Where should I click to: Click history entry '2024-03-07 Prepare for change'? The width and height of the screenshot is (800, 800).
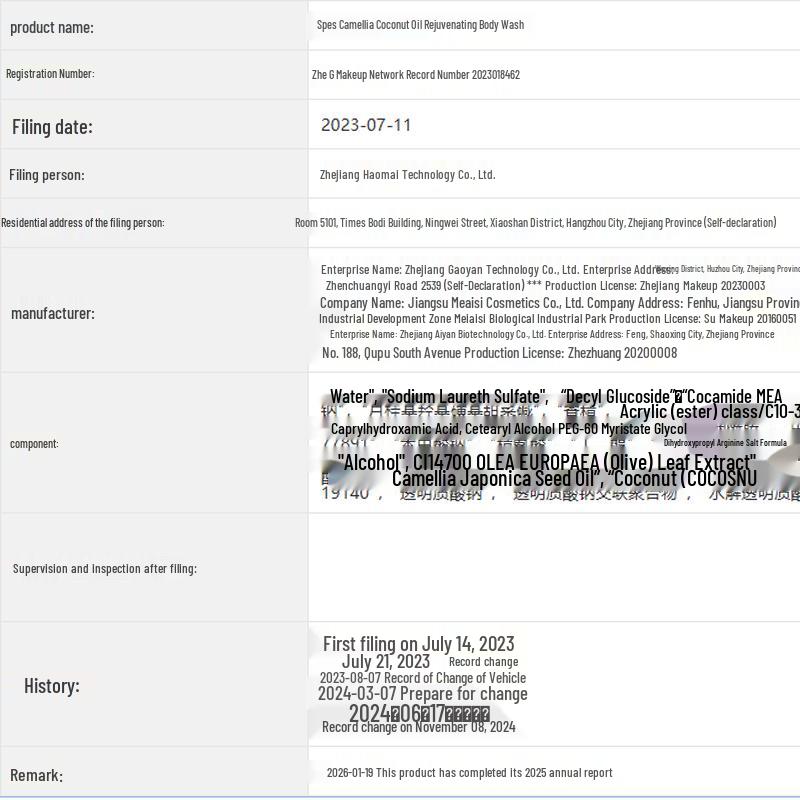click(x=422, y=694)
